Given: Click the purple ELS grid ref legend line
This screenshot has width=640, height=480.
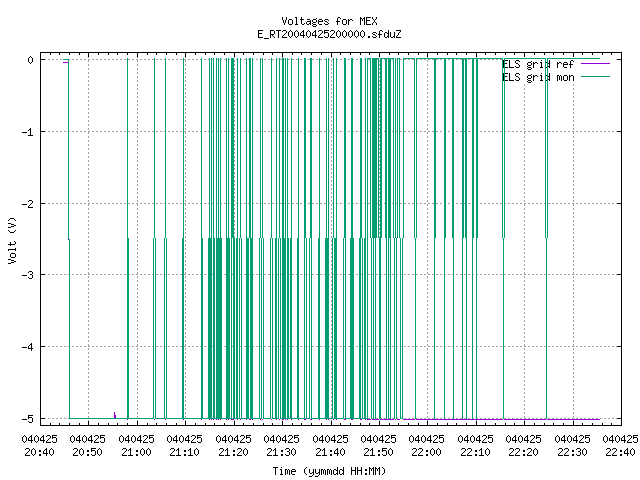Looking at the screenshot, I should (595, 64).
